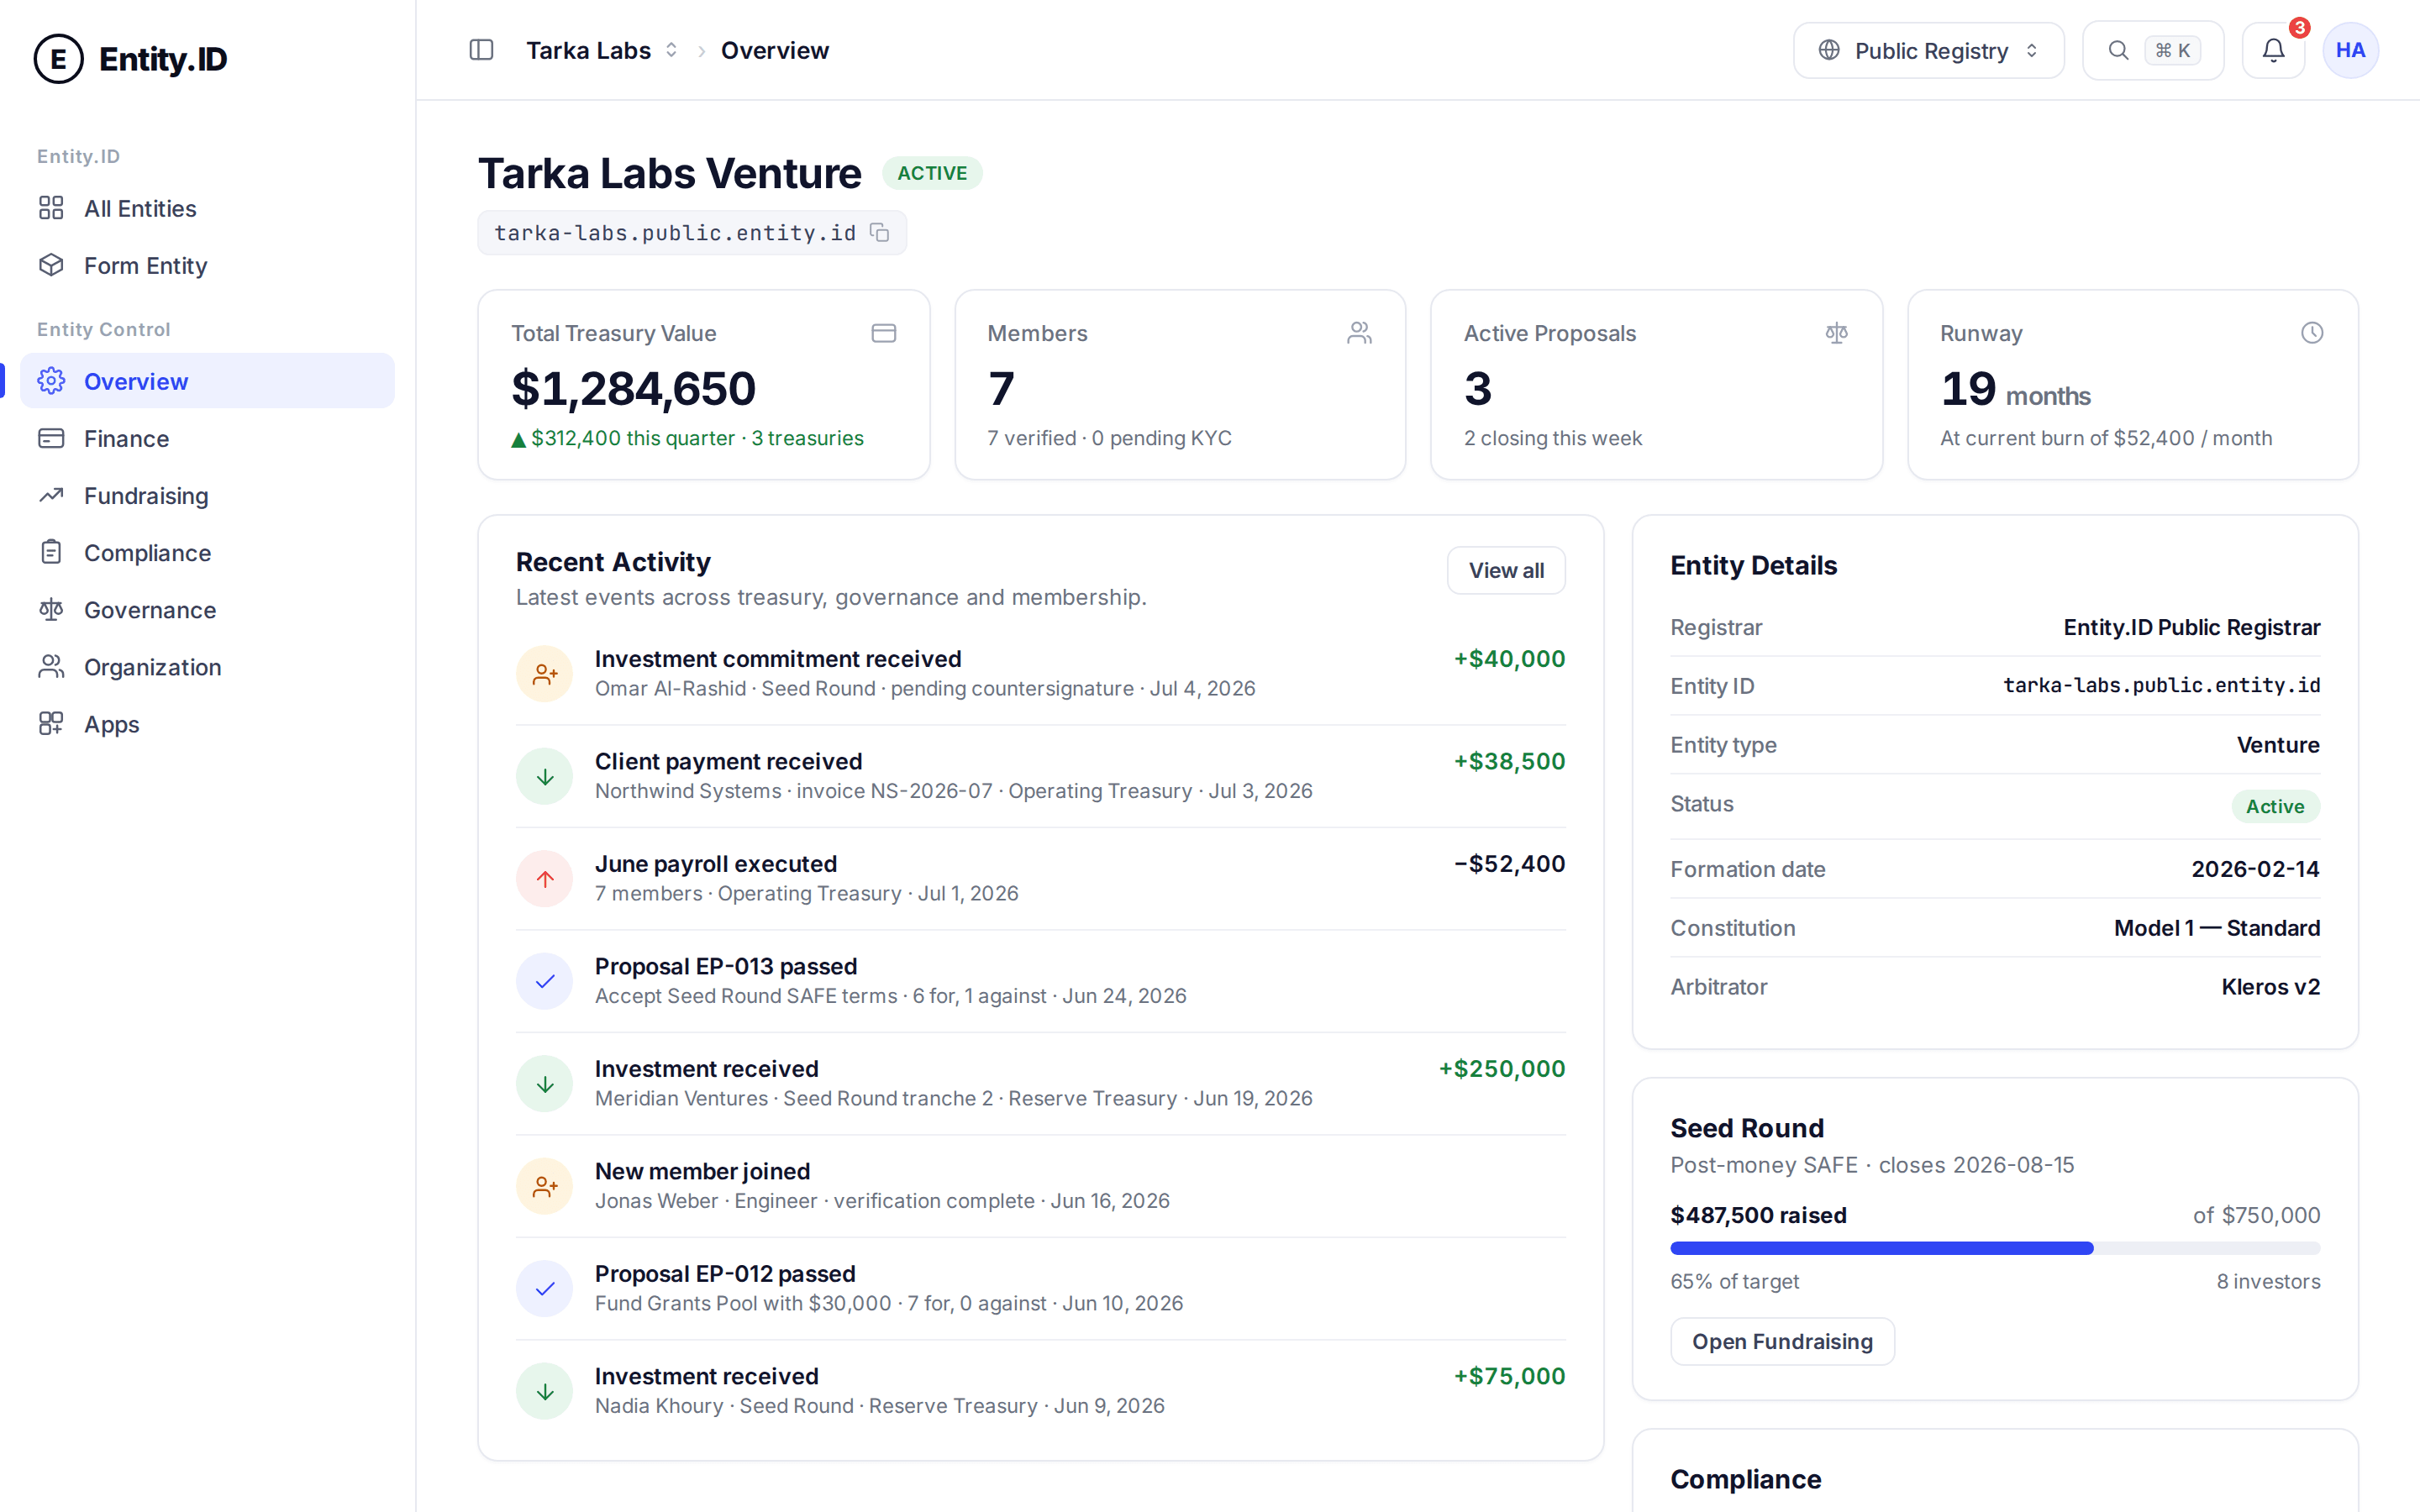Click the Proposal EP-013 passed checkmark icon
This screenshot has width=2420, height=1512.
pos(544,981)
